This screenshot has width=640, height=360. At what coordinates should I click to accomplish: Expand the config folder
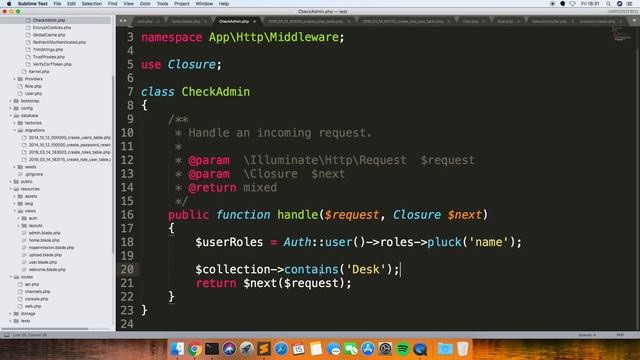(11, 108)
